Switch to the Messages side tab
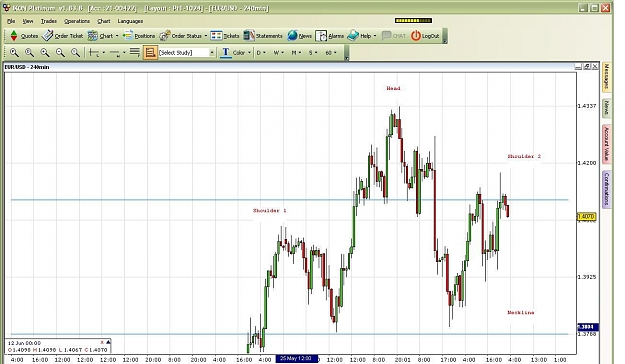The height and width of the screenshot is (364, 625). tap(606, 77)
